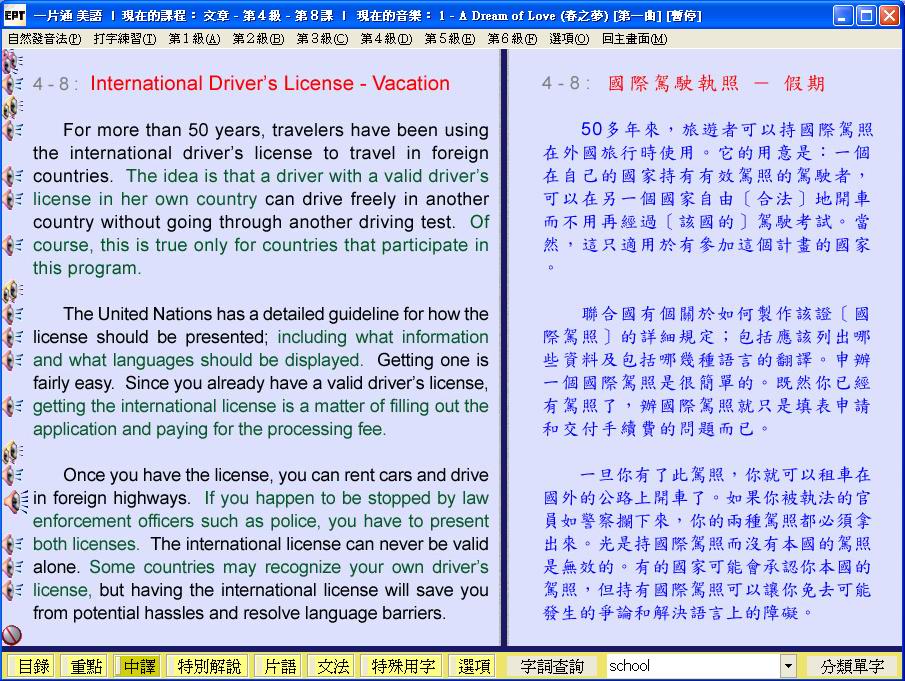Image resolution: width=905 pixels, height=681 pixels.
Task: Play first paragraph using double-speaker icon
Action: tap(13, 107)
